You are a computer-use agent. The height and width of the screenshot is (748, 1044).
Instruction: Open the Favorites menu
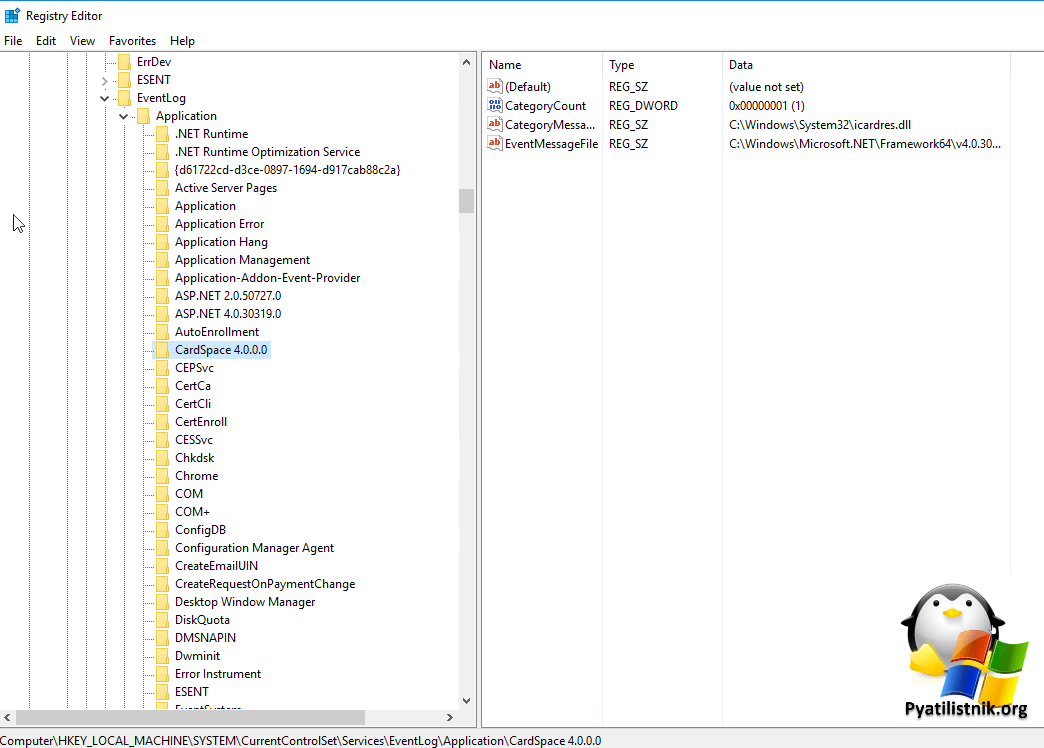(x=132, y=41)
